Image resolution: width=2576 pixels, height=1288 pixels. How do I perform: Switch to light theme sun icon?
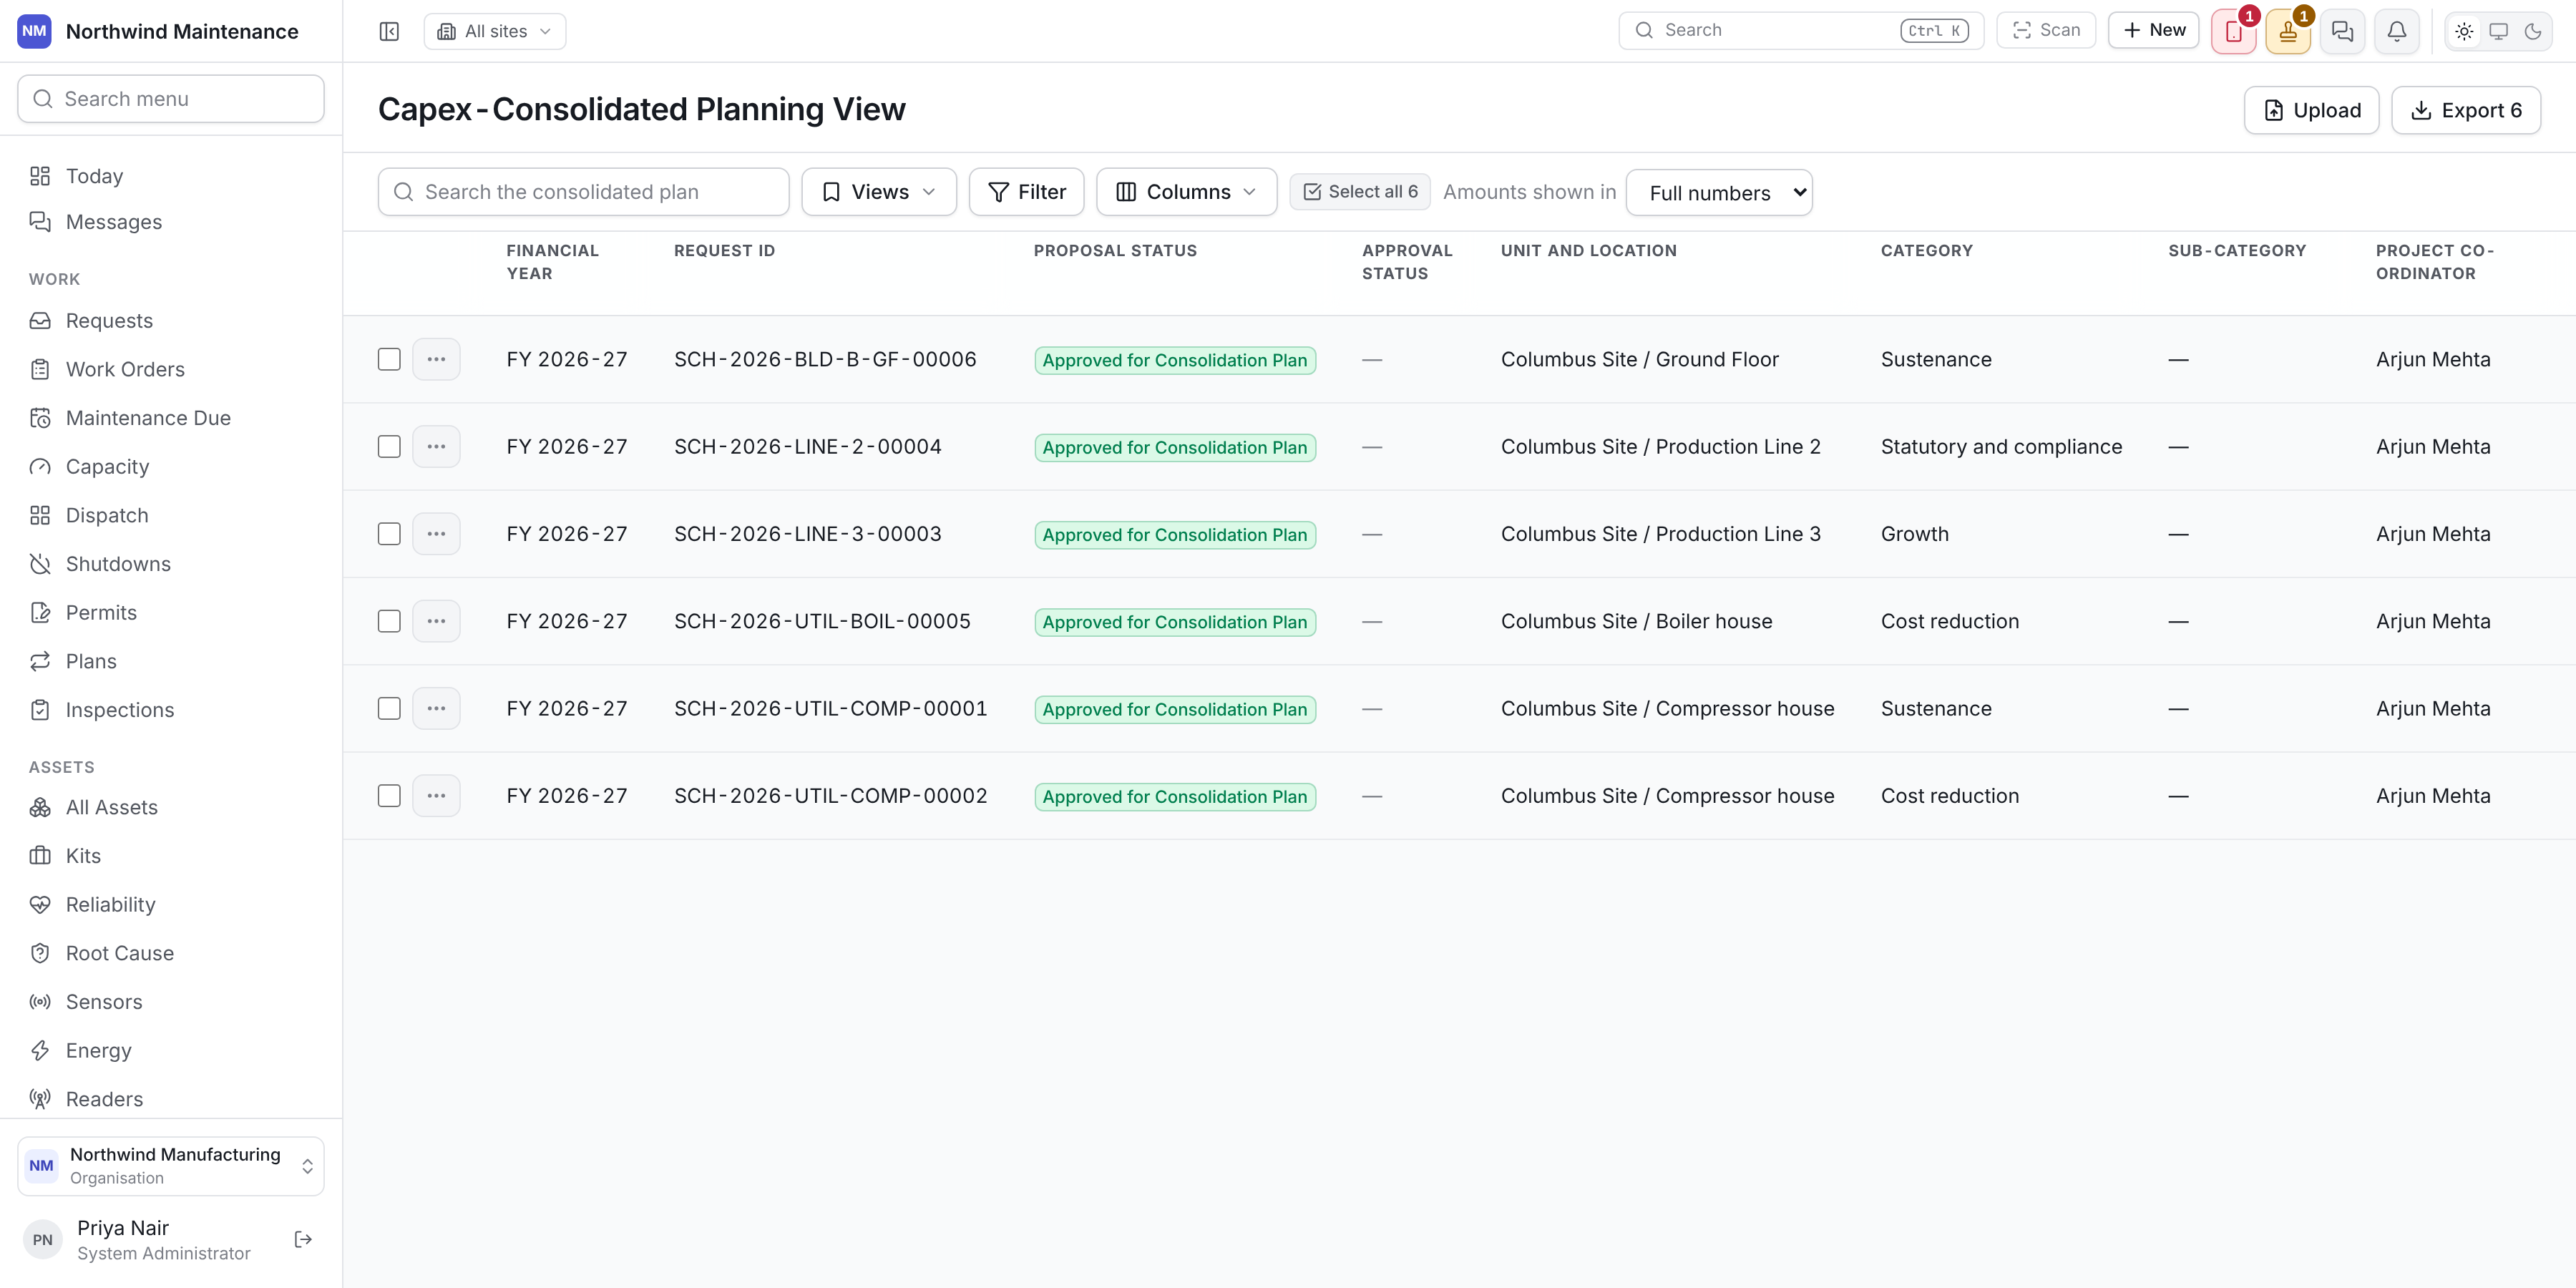(x=2464, y=31)
